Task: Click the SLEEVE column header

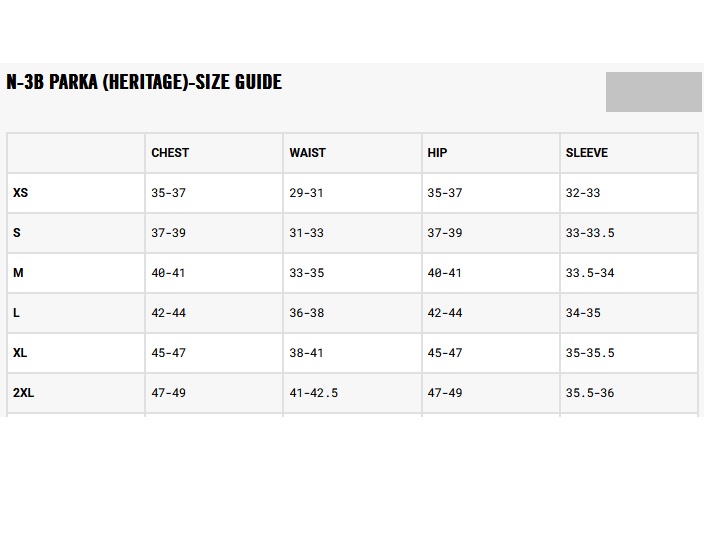Action: point(586,153)
